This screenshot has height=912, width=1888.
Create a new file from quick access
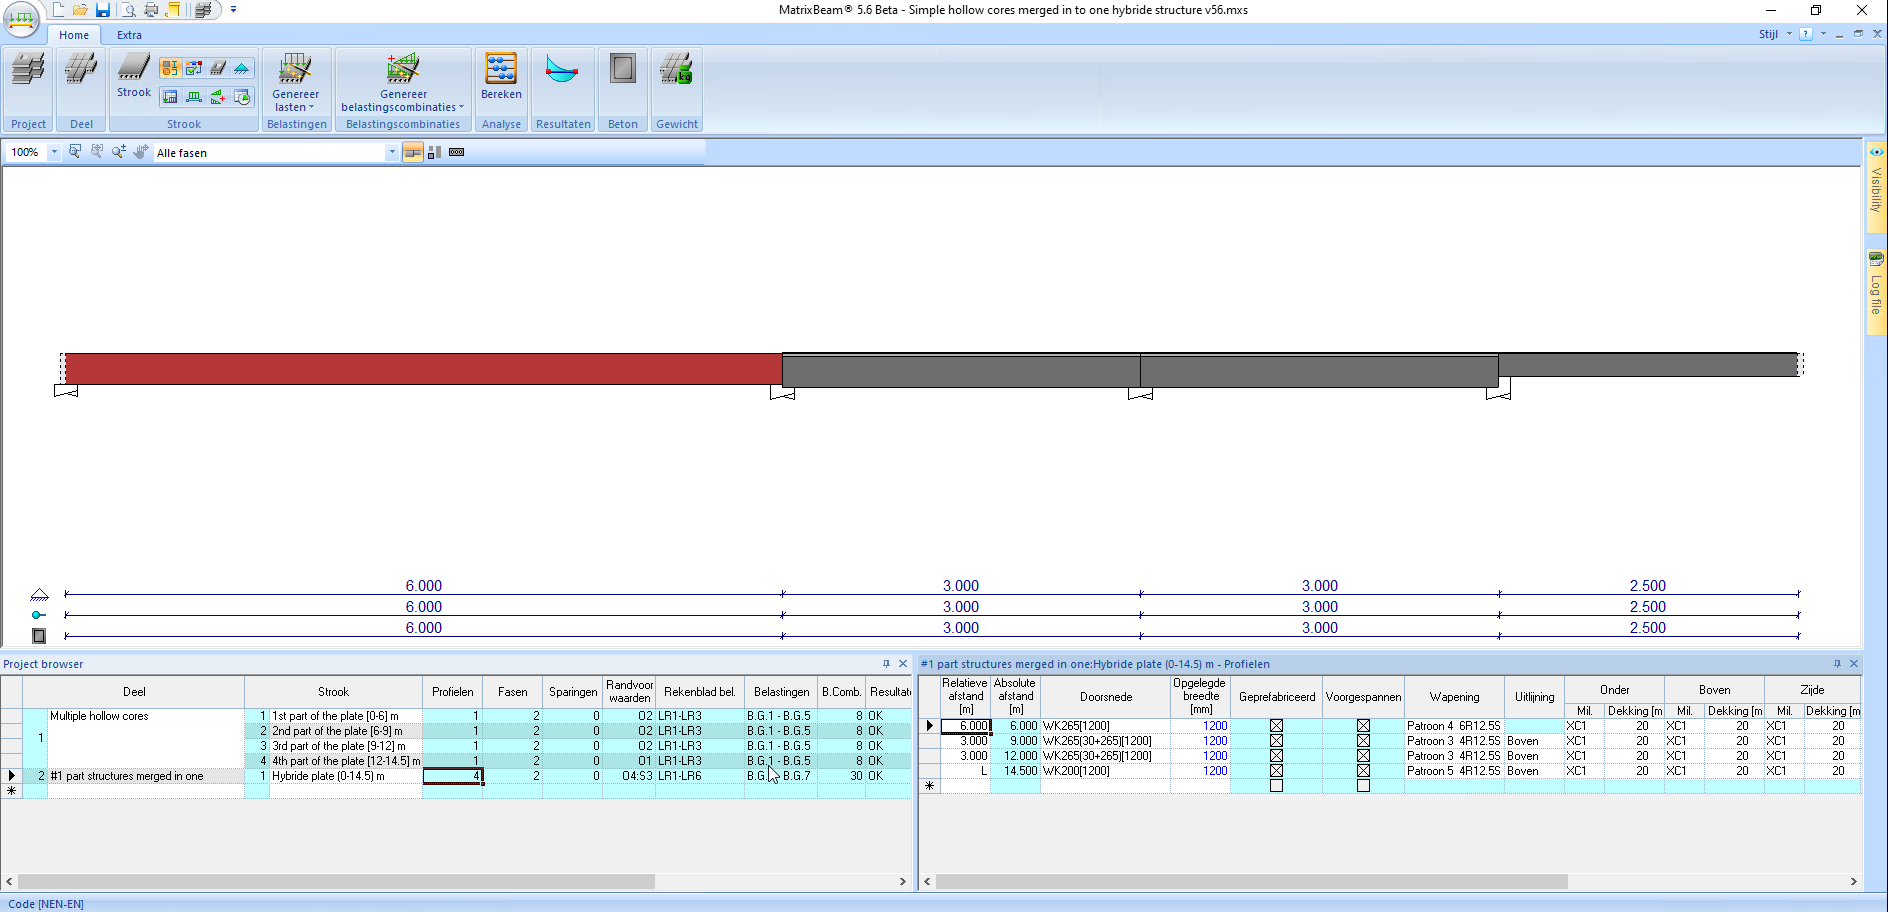pyautogui.click(x=58, y=10)
